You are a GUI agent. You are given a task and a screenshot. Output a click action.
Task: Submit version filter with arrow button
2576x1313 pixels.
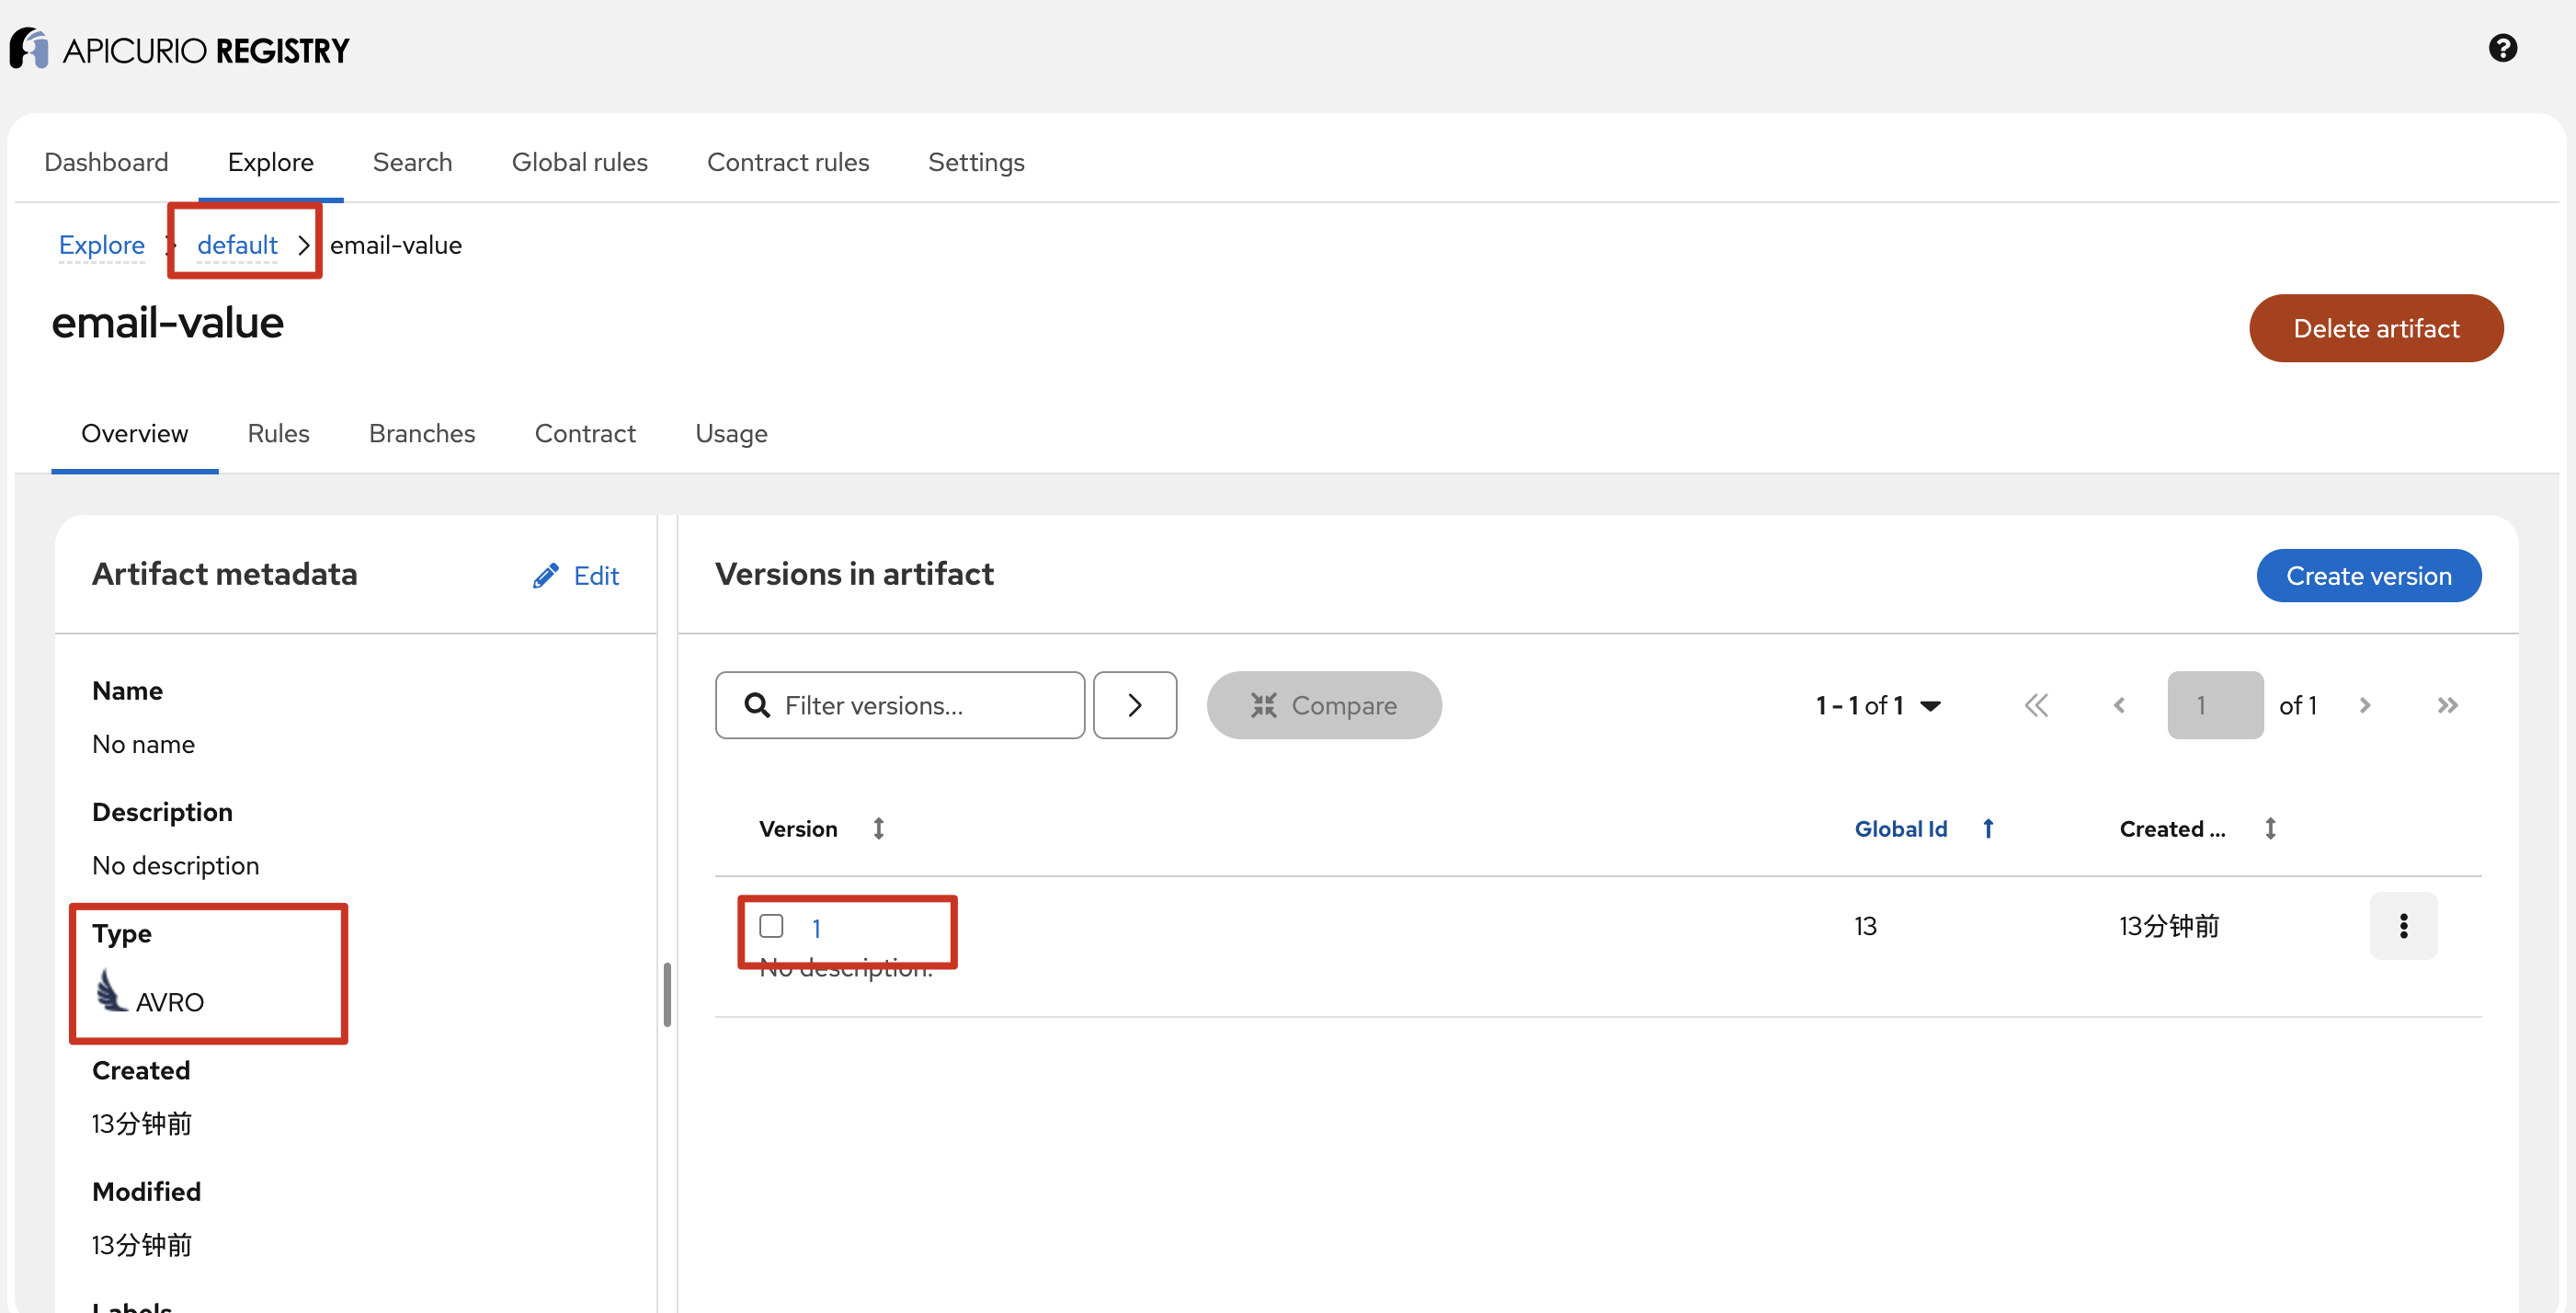pos(1134,705)
